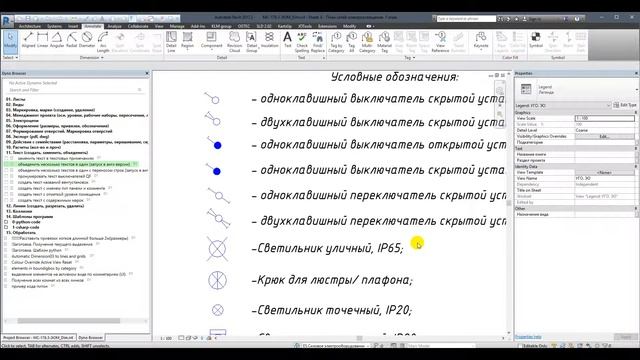Screen dimensions: 640x360
Task: Click Sign In in title bar
Action: [535, 19]
